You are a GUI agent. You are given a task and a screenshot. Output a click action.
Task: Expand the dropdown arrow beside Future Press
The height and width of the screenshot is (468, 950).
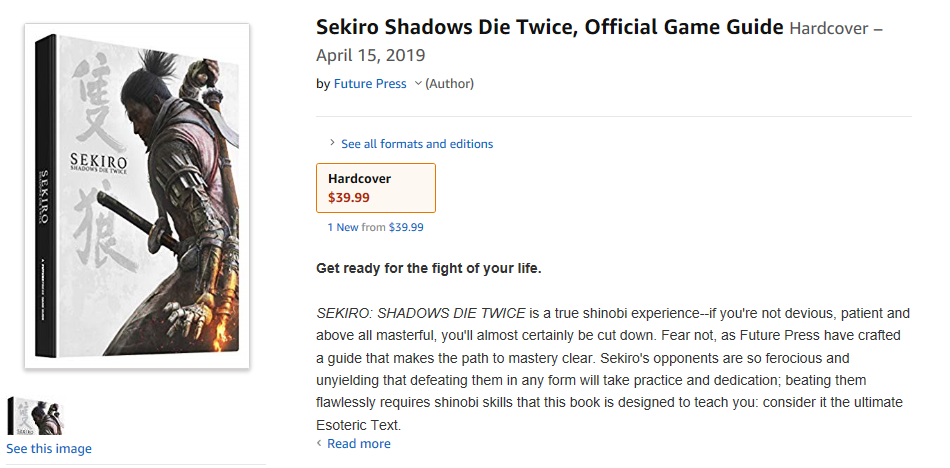(418, 84)
